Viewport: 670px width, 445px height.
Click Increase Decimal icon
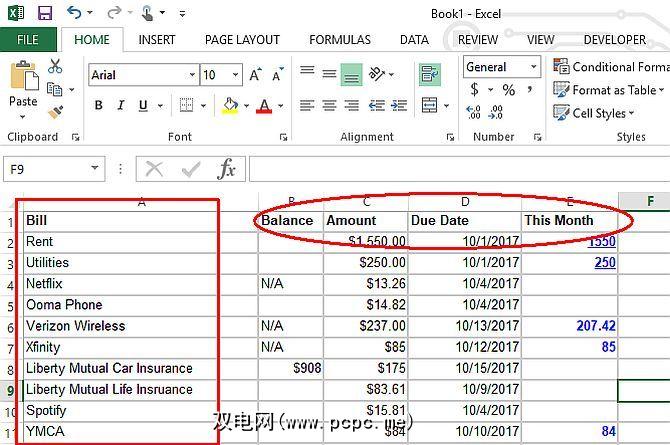click(x=473, y=112)
